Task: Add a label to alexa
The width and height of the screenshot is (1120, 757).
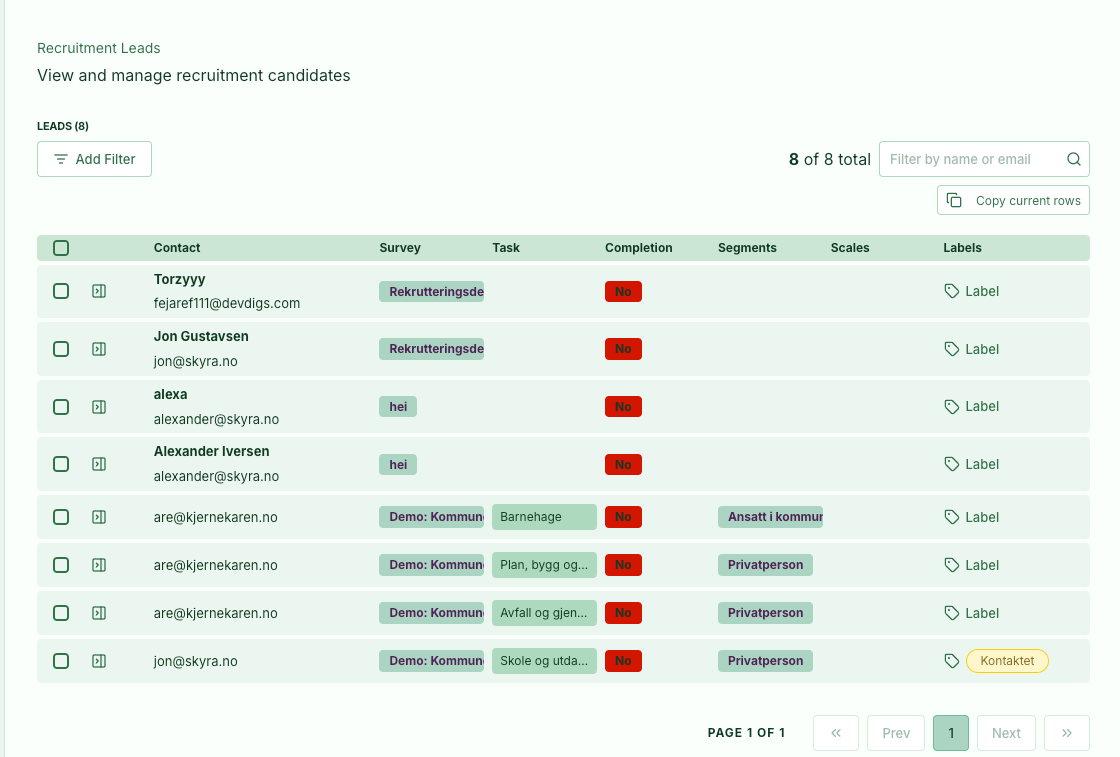Action: pos(971,406)
